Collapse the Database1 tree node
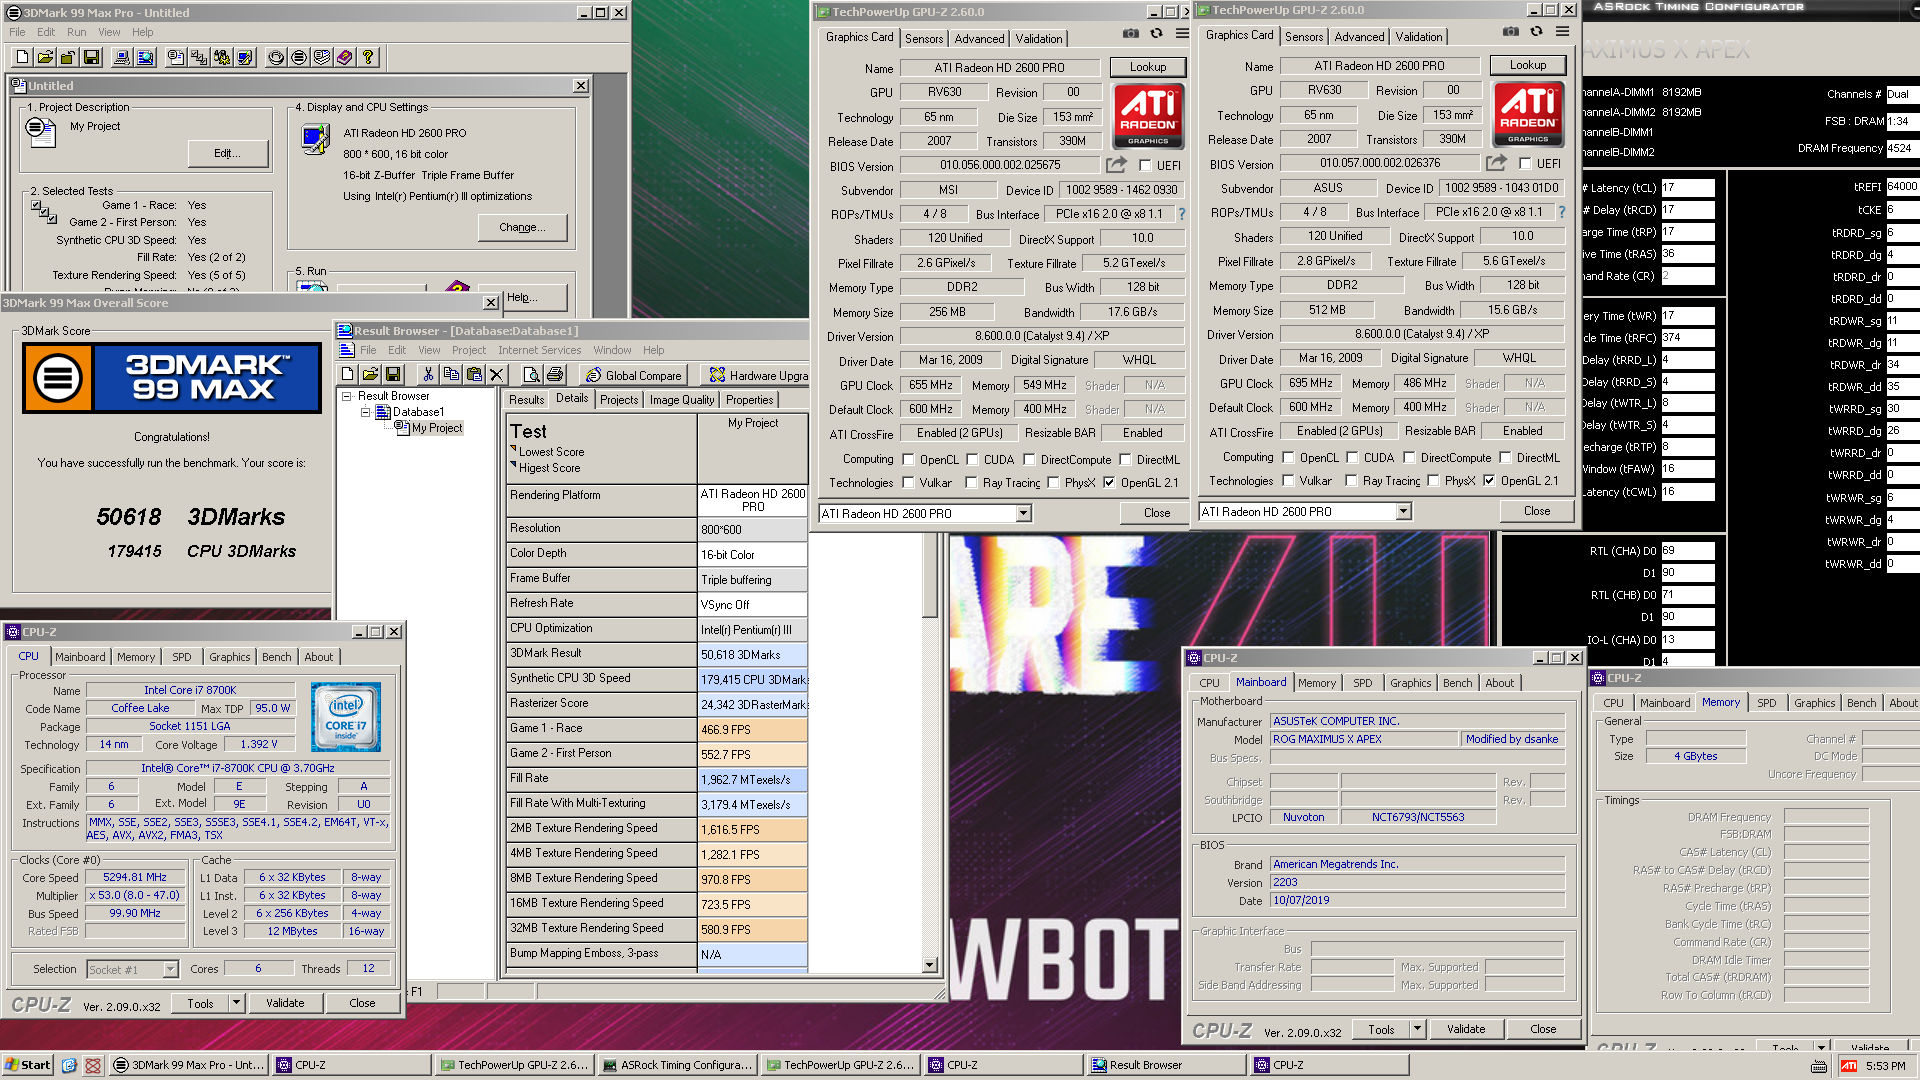The height and width of the screenshot is (1080, 1920). pyautogui.click(x=366, y=412)
